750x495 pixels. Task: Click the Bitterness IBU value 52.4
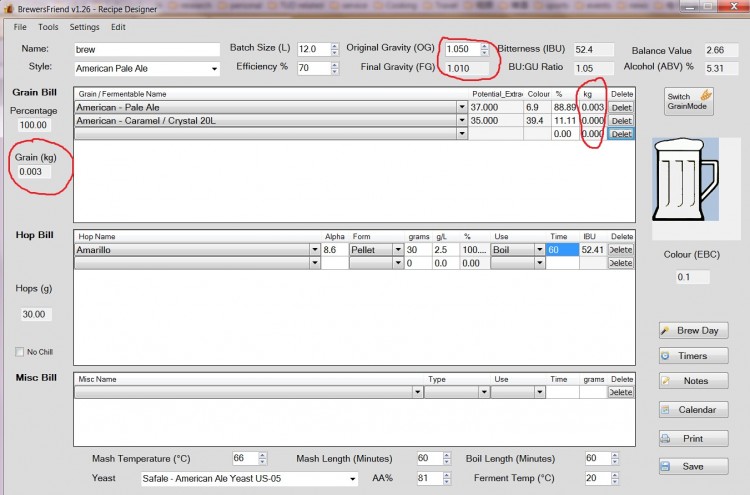coord(594,50)
